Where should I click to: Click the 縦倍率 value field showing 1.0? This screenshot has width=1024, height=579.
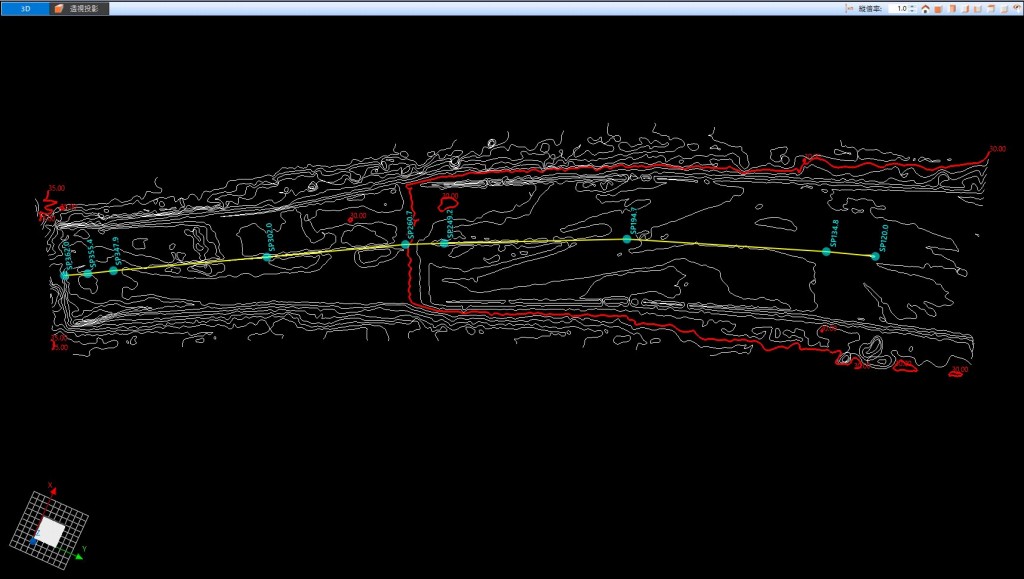coord(899,8)
